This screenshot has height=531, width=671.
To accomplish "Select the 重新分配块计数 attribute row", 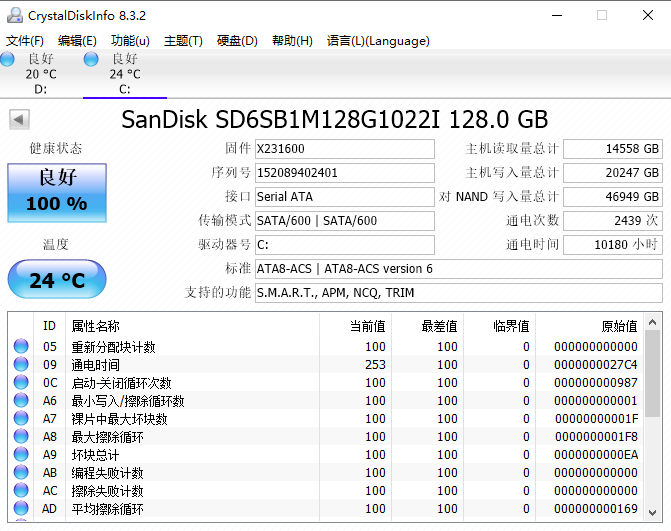I will (x=326, y=346).
